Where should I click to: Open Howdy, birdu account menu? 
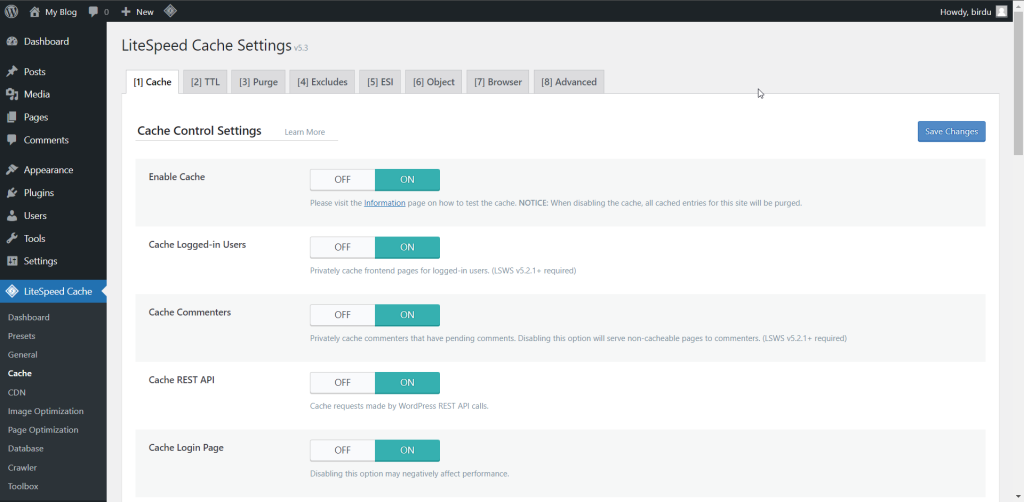973,12
